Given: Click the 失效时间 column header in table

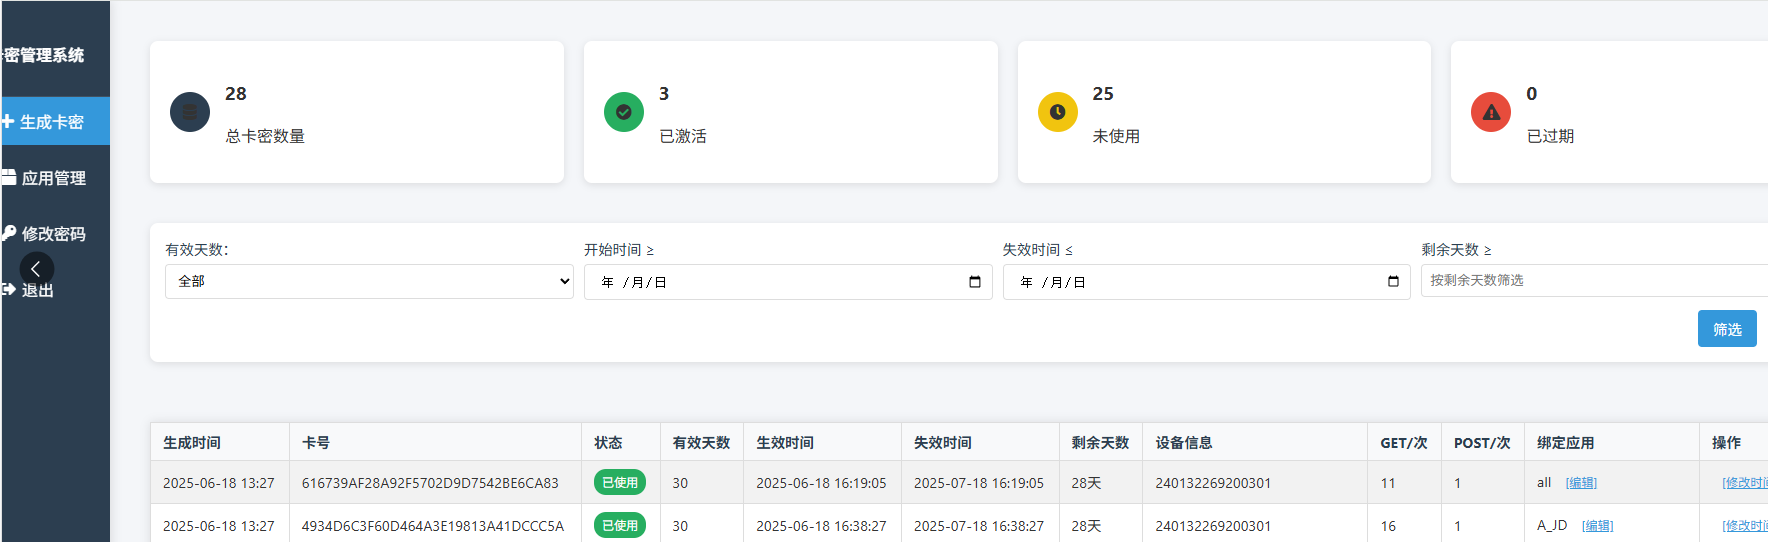Looking at the screenshot, I should (x=942, y=442).
